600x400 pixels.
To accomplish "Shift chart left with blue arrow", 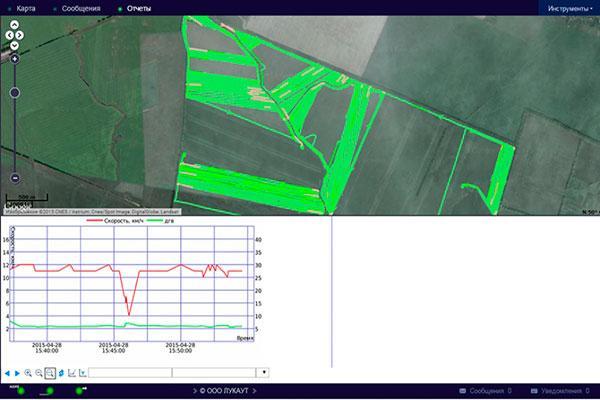I will point(7,373).
